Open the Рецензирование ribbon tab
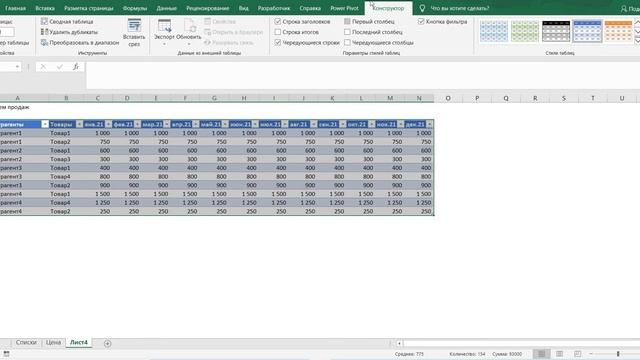The height and width of the screenshot is (360, 640). pyautogui.click(x=208, y=8)
